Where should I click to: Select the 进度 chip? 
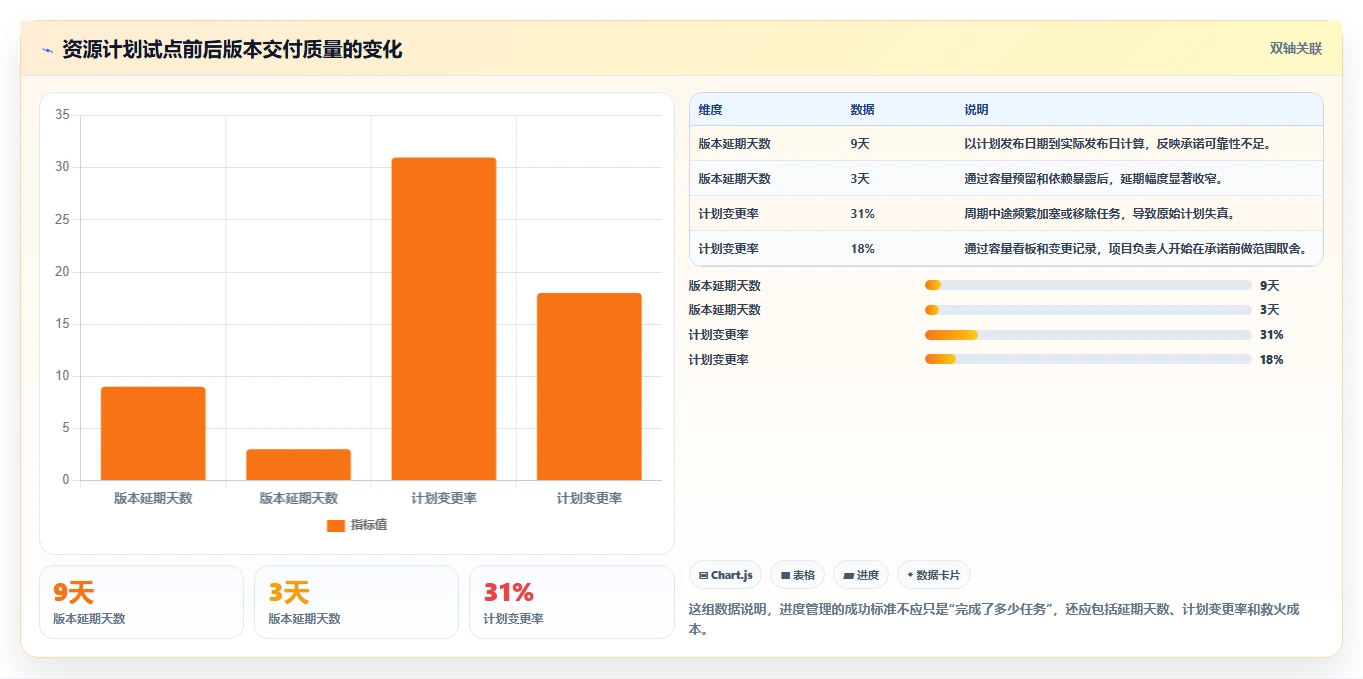pyautogui.click(x=861, y=575)
